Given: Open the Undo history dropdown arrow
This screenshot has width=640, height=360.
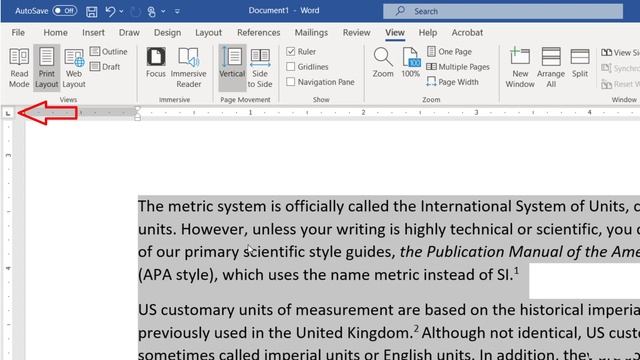Looking at the screenshot, I should [x=122, y=11].
